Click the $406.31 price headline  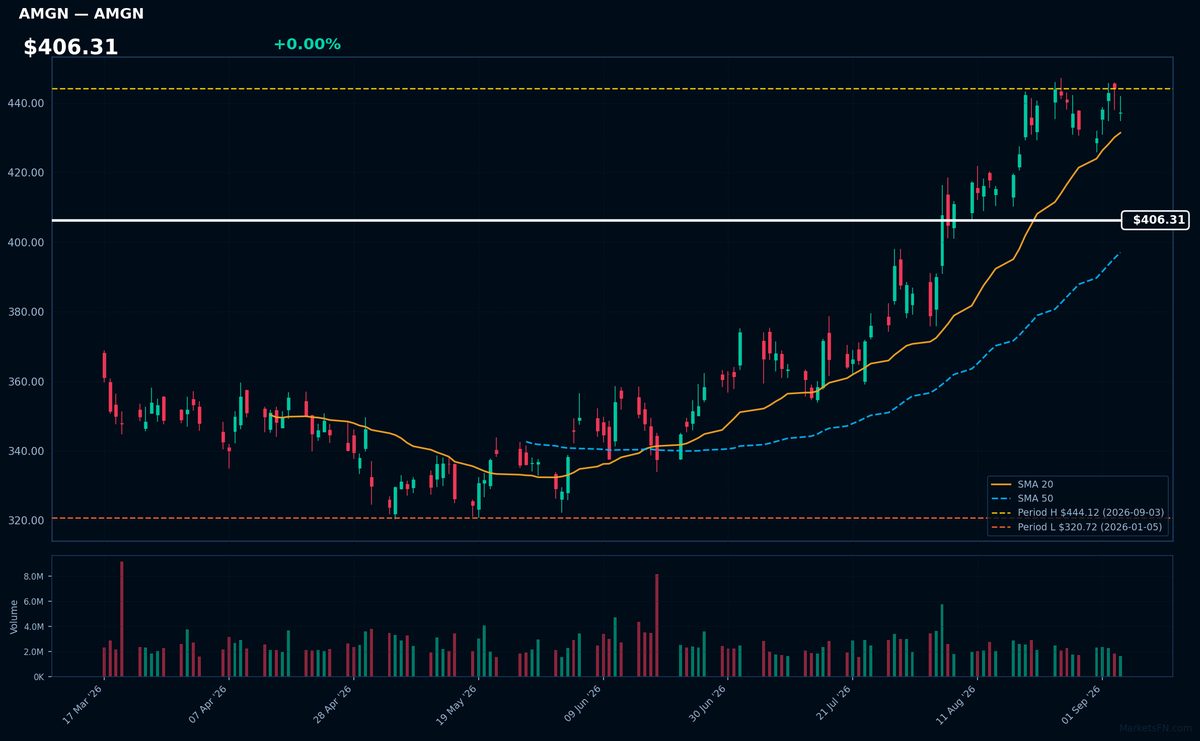pyautogui.click(x=71, y=47)
